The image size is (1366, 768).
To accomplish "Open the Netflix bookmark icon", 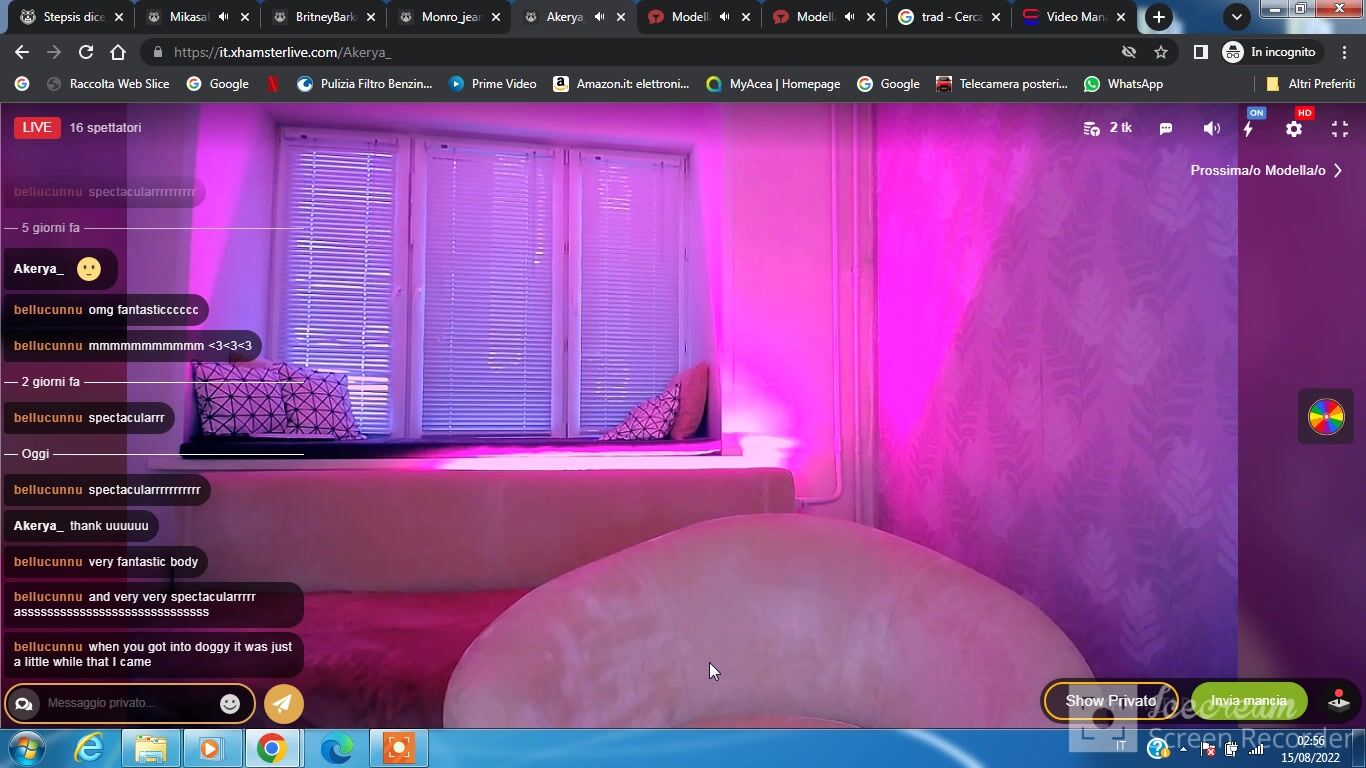I will pyautogui.click(x=272, y=84).
